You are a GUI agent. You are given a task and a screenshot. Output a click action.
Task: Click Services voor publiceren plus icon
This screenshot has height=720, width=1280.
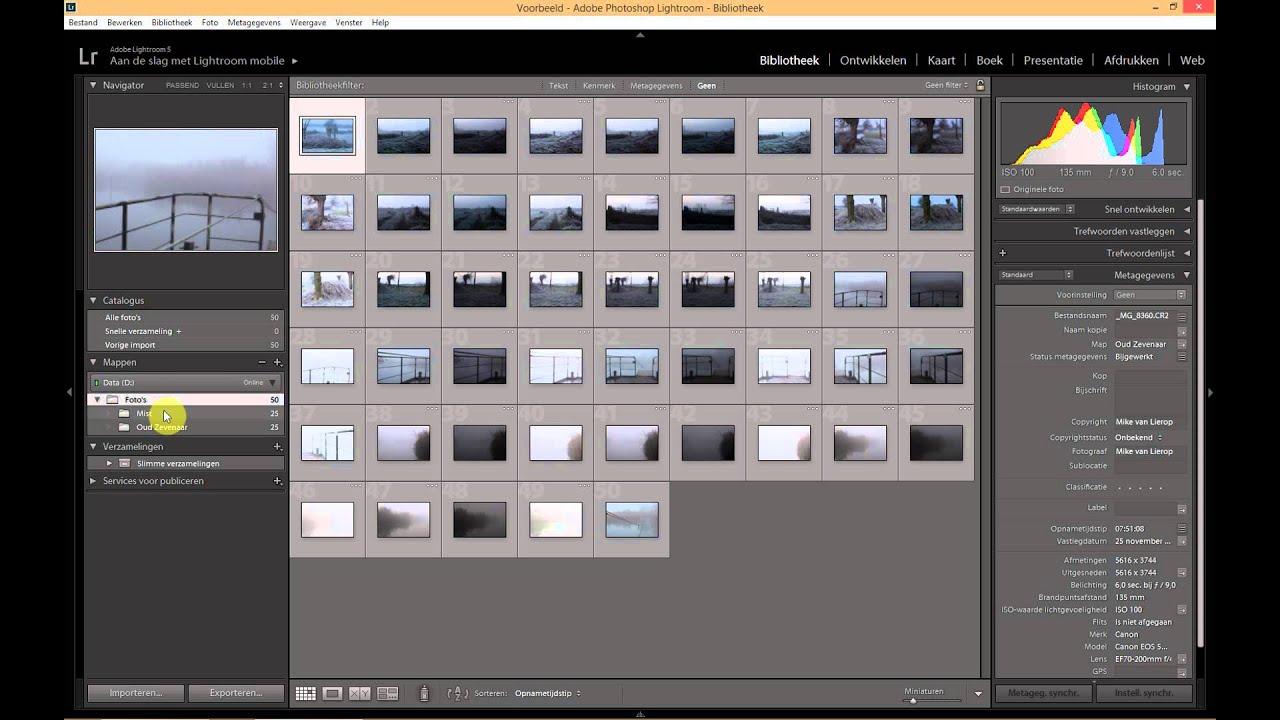point(278,481)
